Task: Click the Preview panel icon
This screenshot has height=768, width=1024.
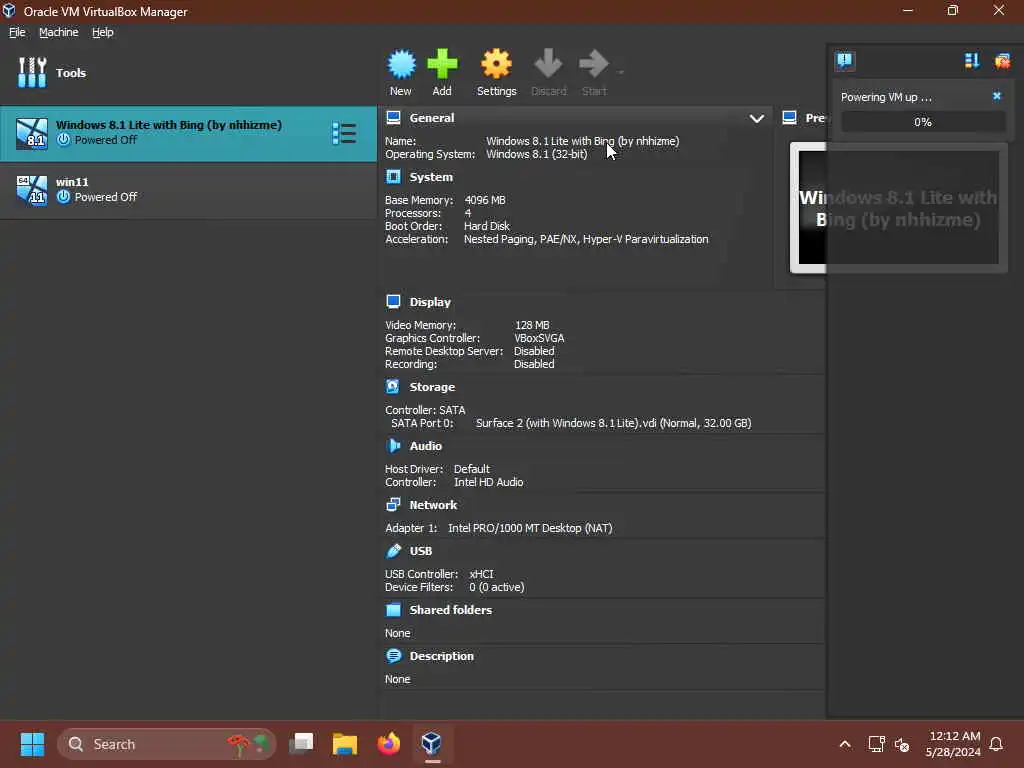Action: [790, 118]
